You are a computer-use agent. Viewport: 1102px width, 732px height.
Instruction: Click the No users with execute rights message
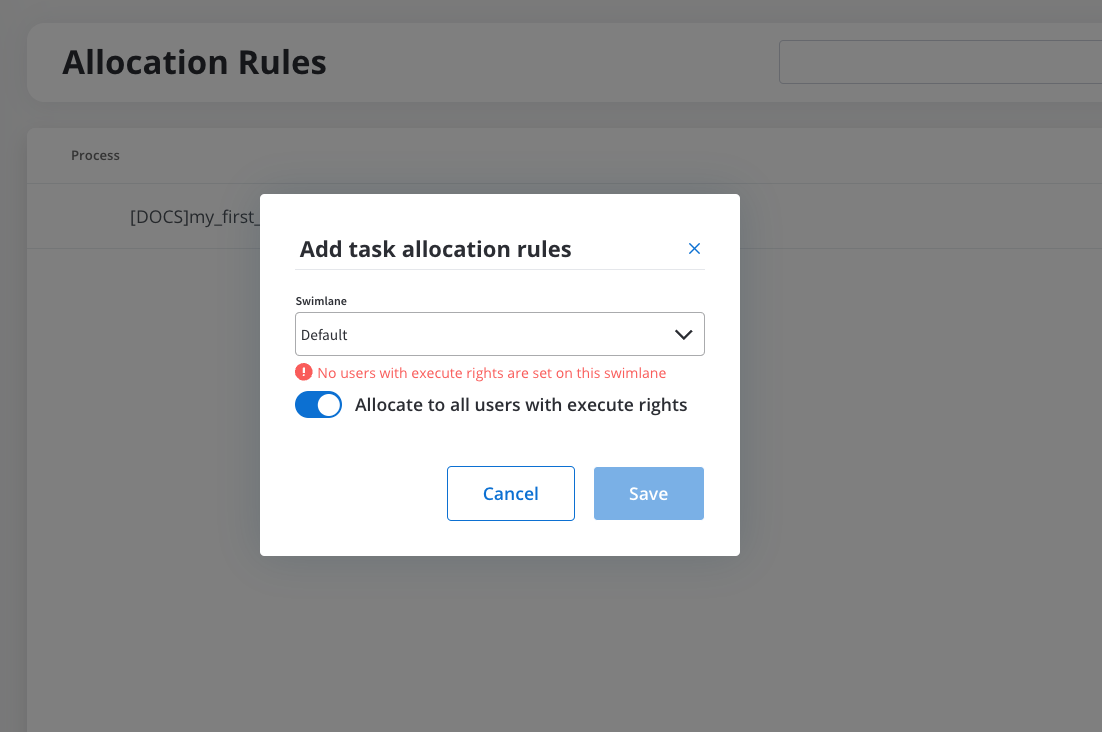[491, 373]
